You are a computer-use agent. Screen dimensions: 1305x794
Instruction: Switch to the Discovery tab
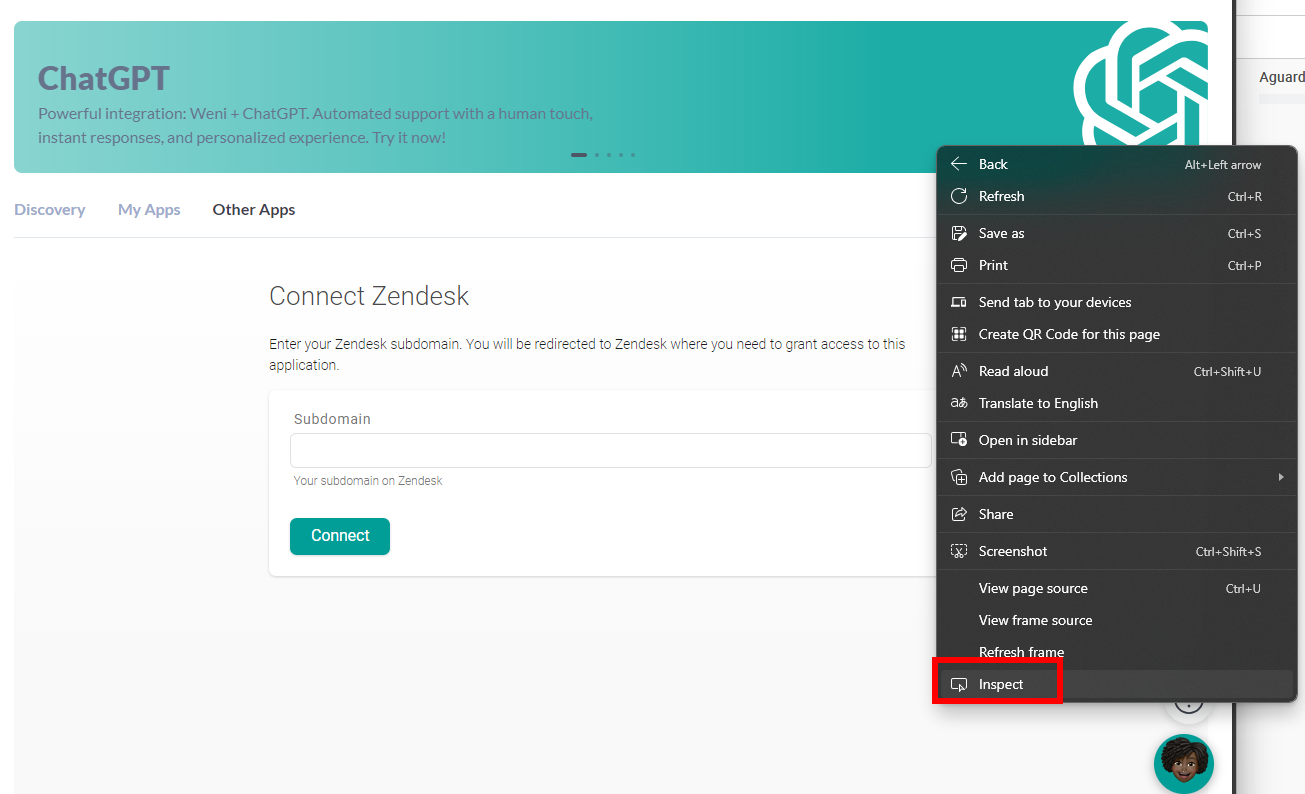49,210
